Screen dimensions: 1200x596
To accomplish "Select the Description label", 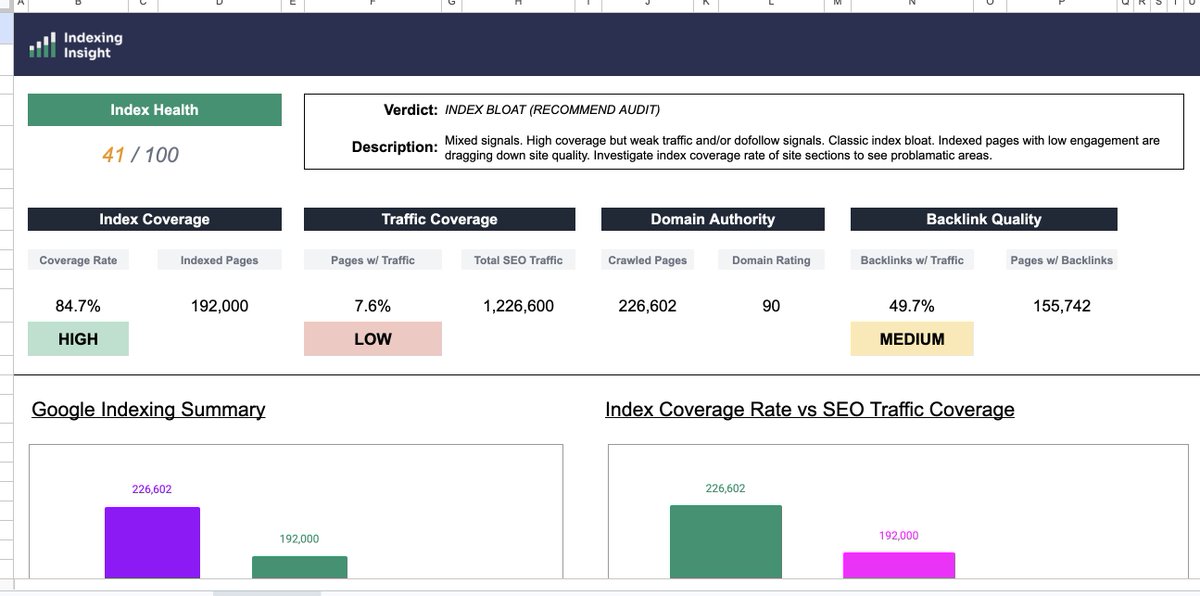I will pos(394,147).
